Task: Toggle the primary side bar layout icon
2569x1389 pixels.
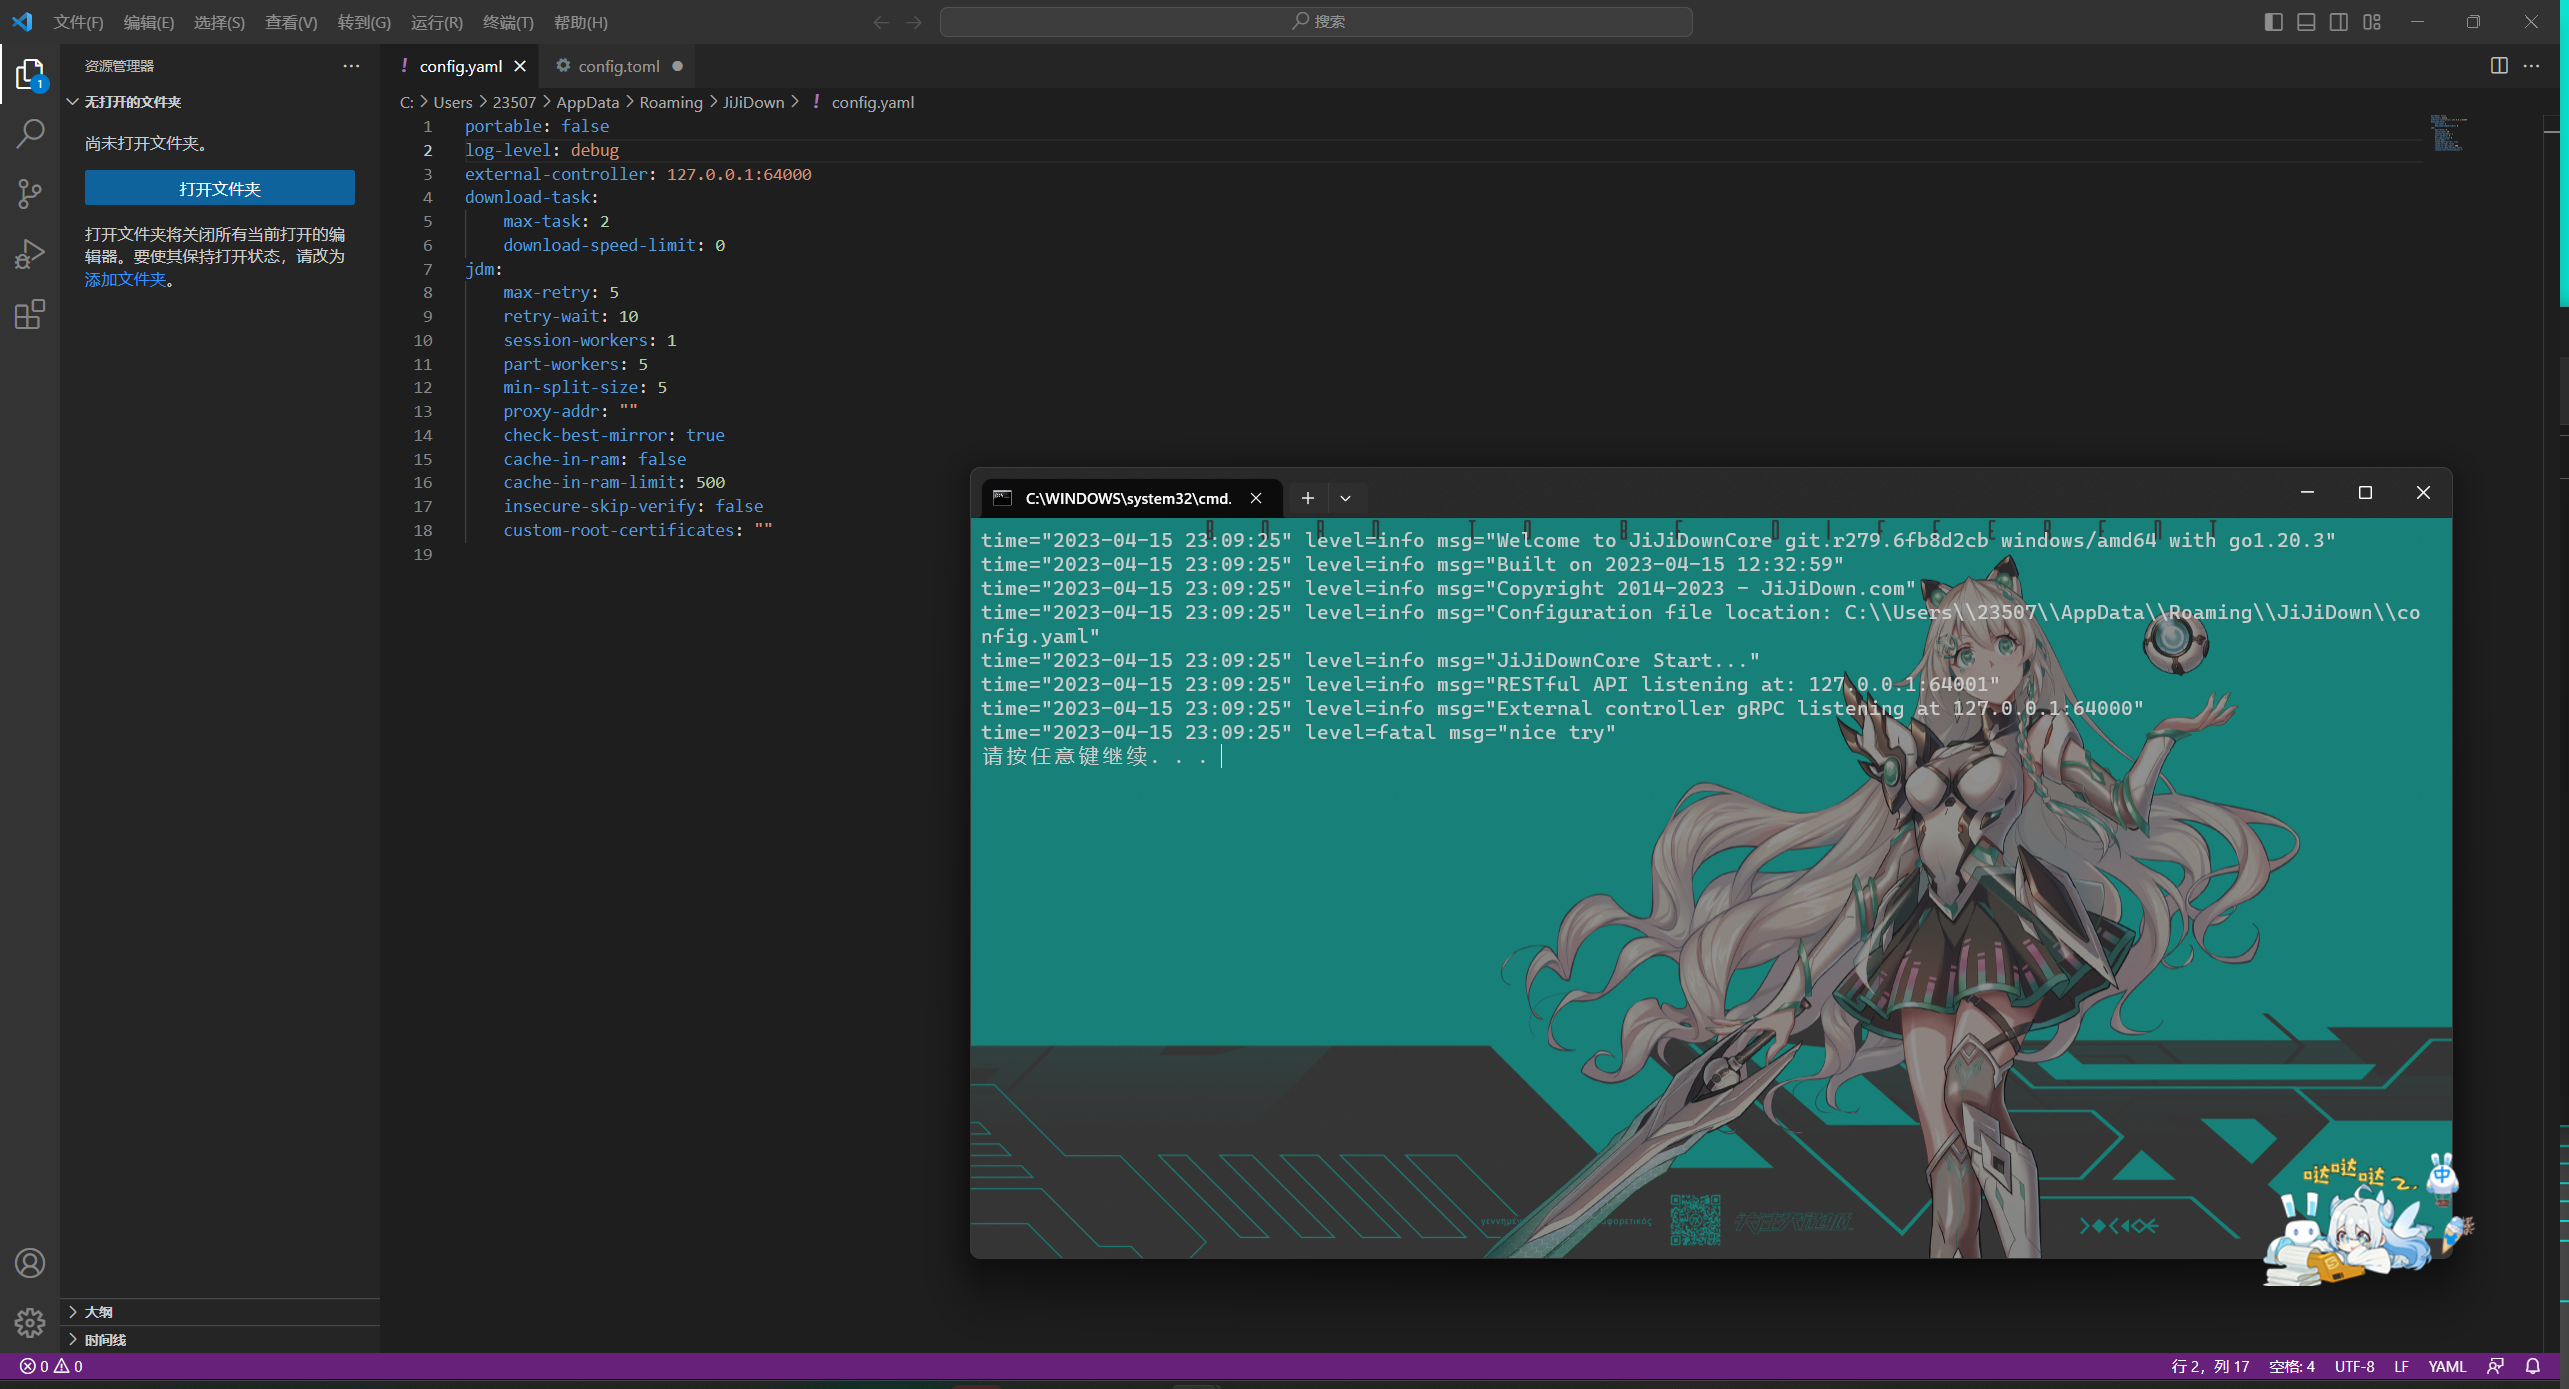Action: [2273, 22]
